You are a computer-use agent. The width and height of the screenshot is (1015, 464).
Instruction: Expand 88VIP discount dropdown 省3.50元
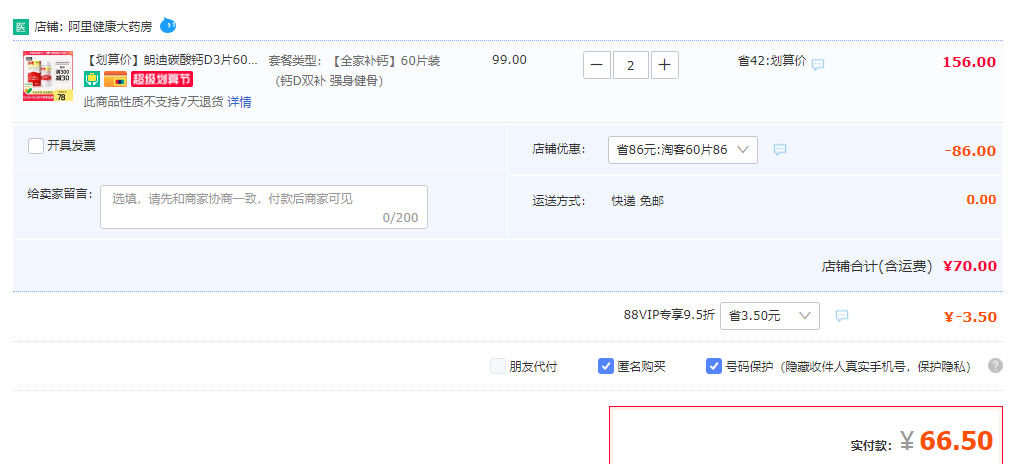pos(770,316)
